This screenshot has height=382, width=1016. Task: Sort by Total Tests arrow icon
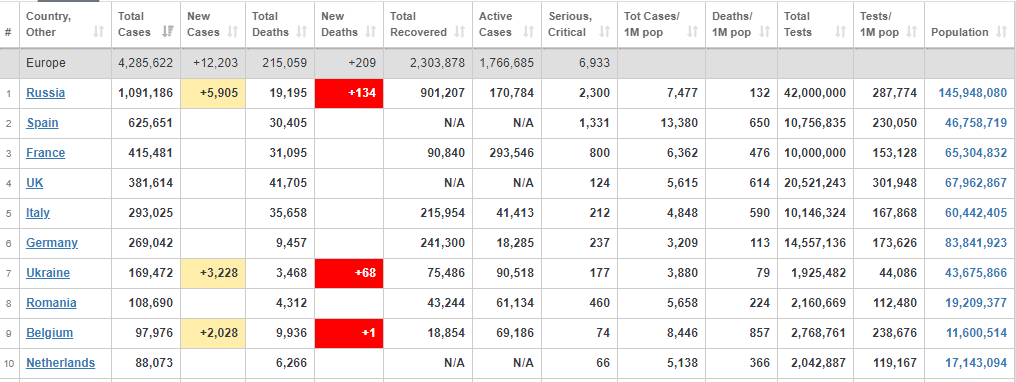tap(840, 32)
